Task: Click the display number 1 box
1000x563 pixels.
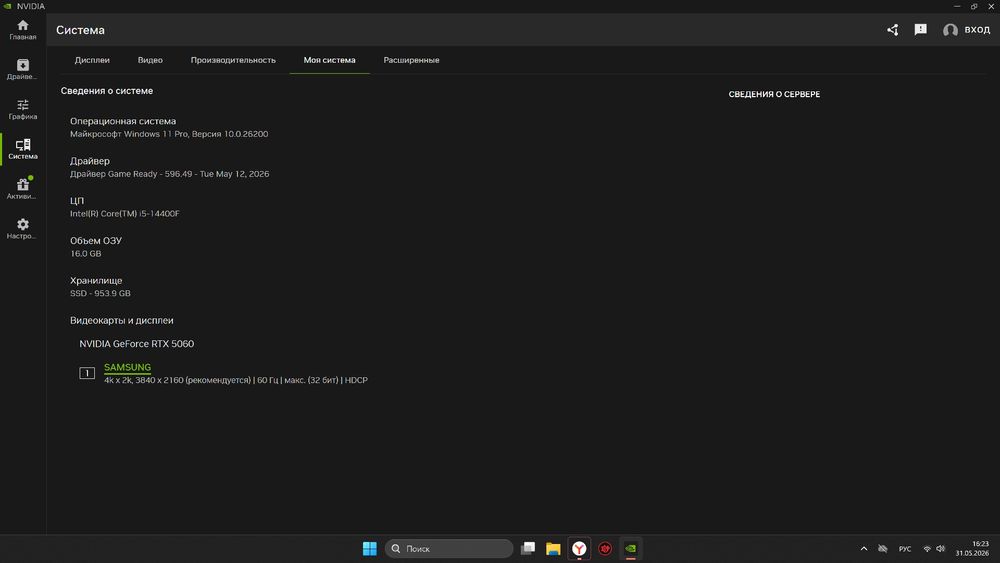Action: coord(87,373)
